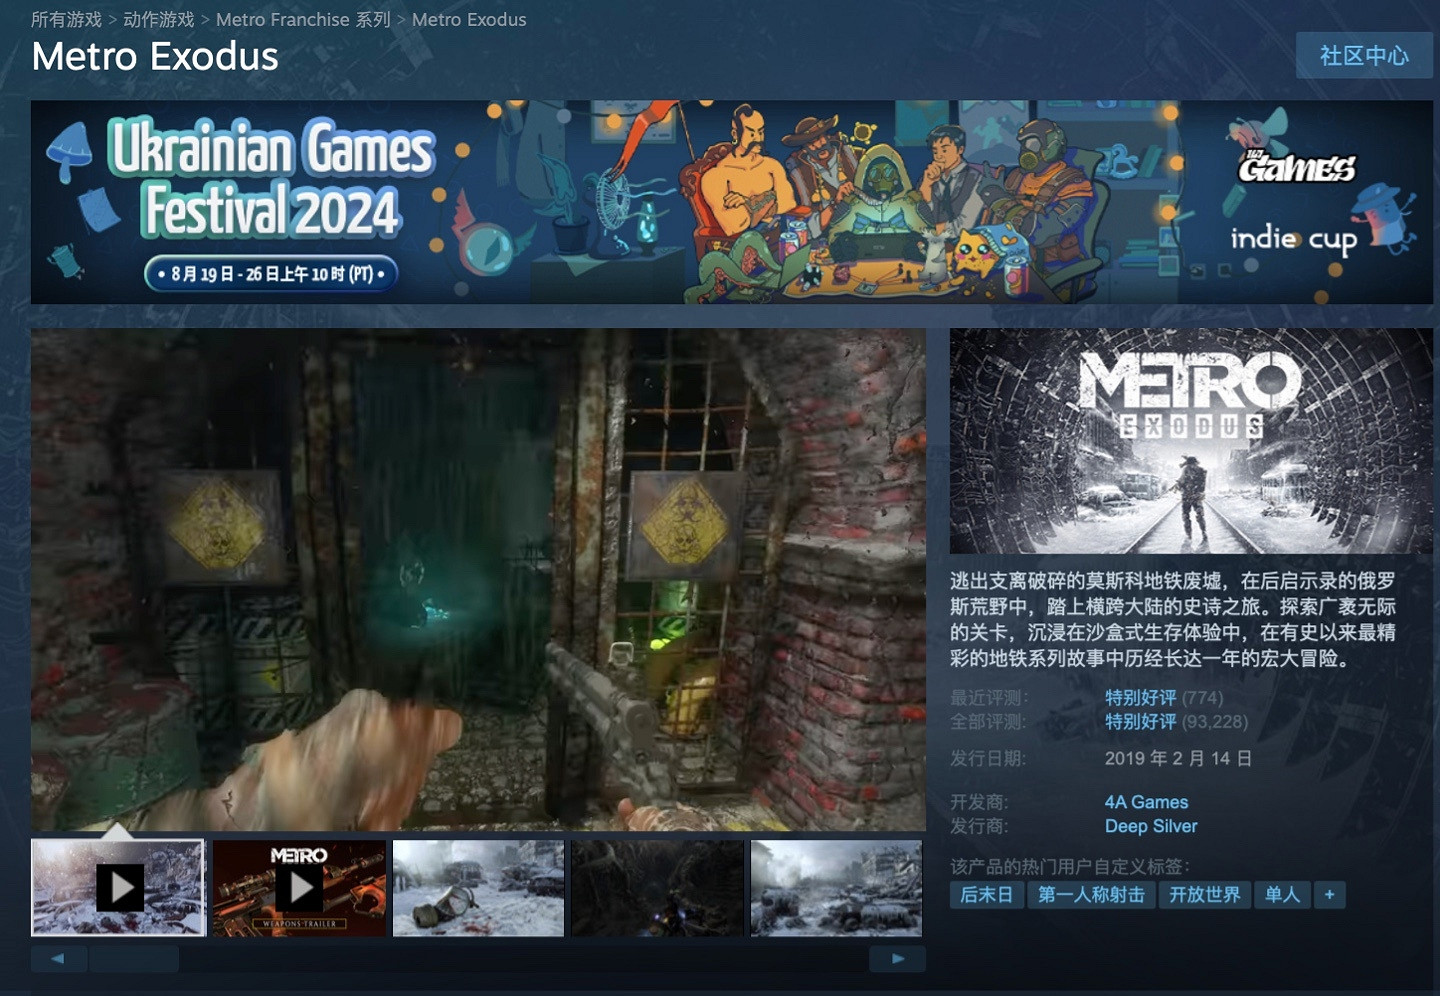Play the Metro weapons trailer thumbnail
Screen dimensions: 1440x996
click(297, 886)
